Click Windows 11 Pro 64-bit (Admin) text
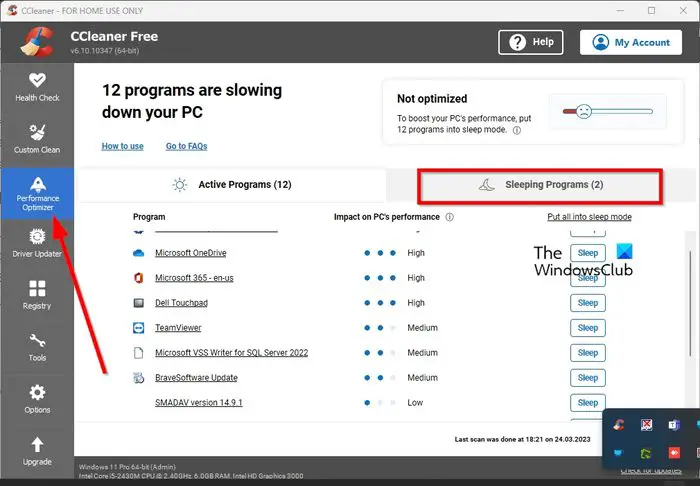 pyautogui.click(x=127, y=467)
